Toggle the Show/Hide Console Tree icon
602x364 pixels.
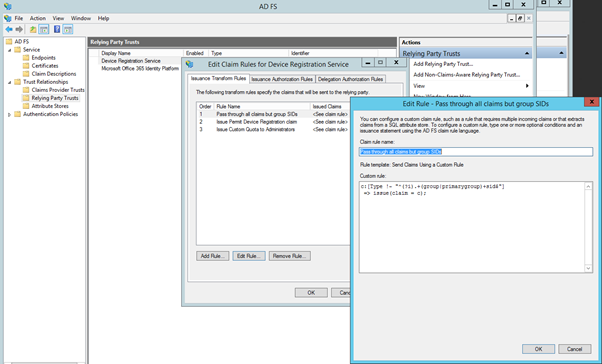44,29
